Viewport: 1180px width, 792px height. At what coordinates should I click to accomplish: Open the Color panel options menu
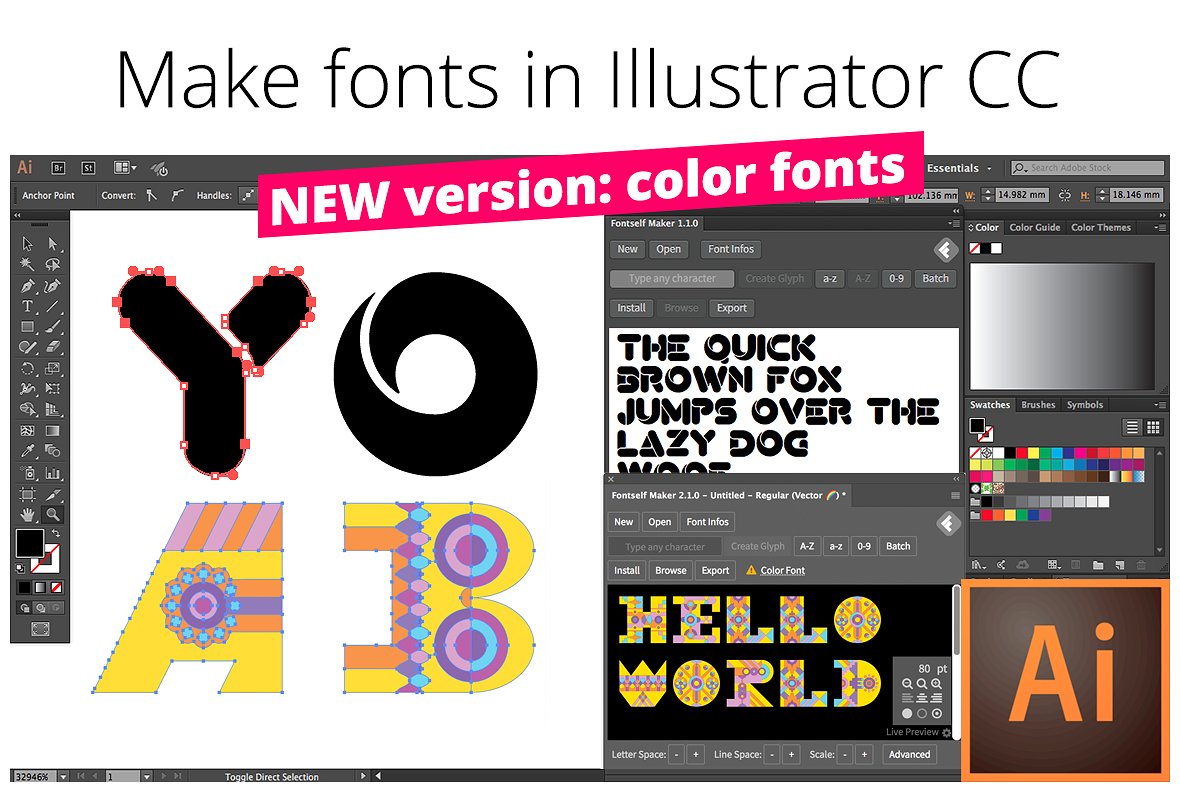click(1159, 226)
